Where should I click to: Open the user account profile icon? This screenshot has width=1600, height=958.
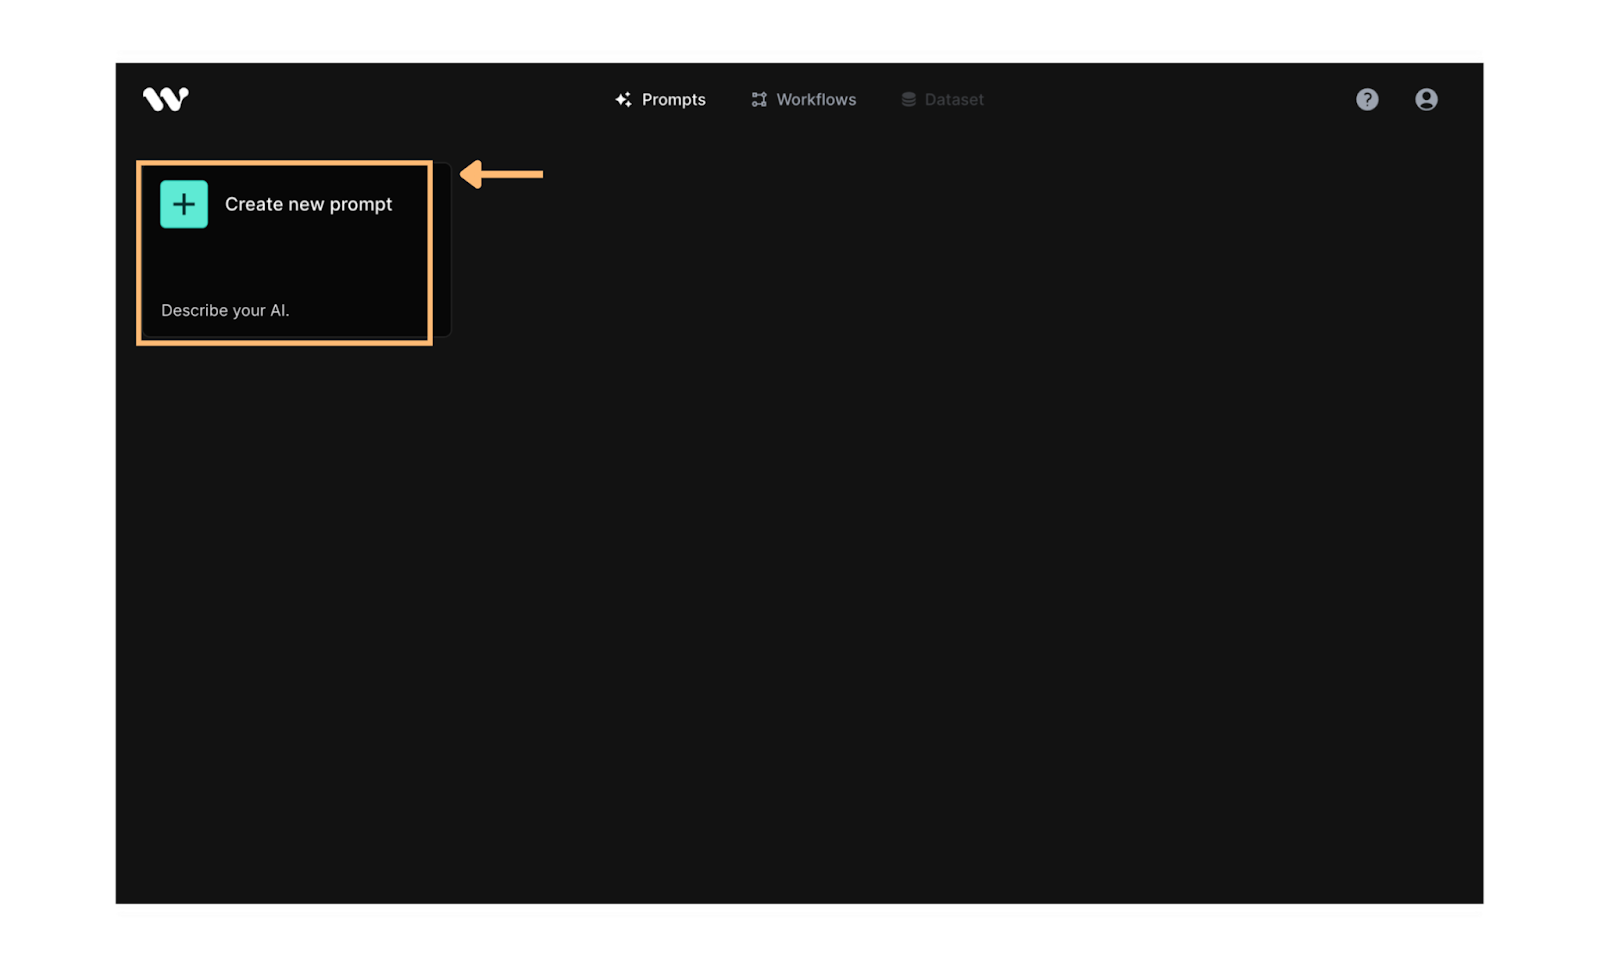coord(1426,99)
